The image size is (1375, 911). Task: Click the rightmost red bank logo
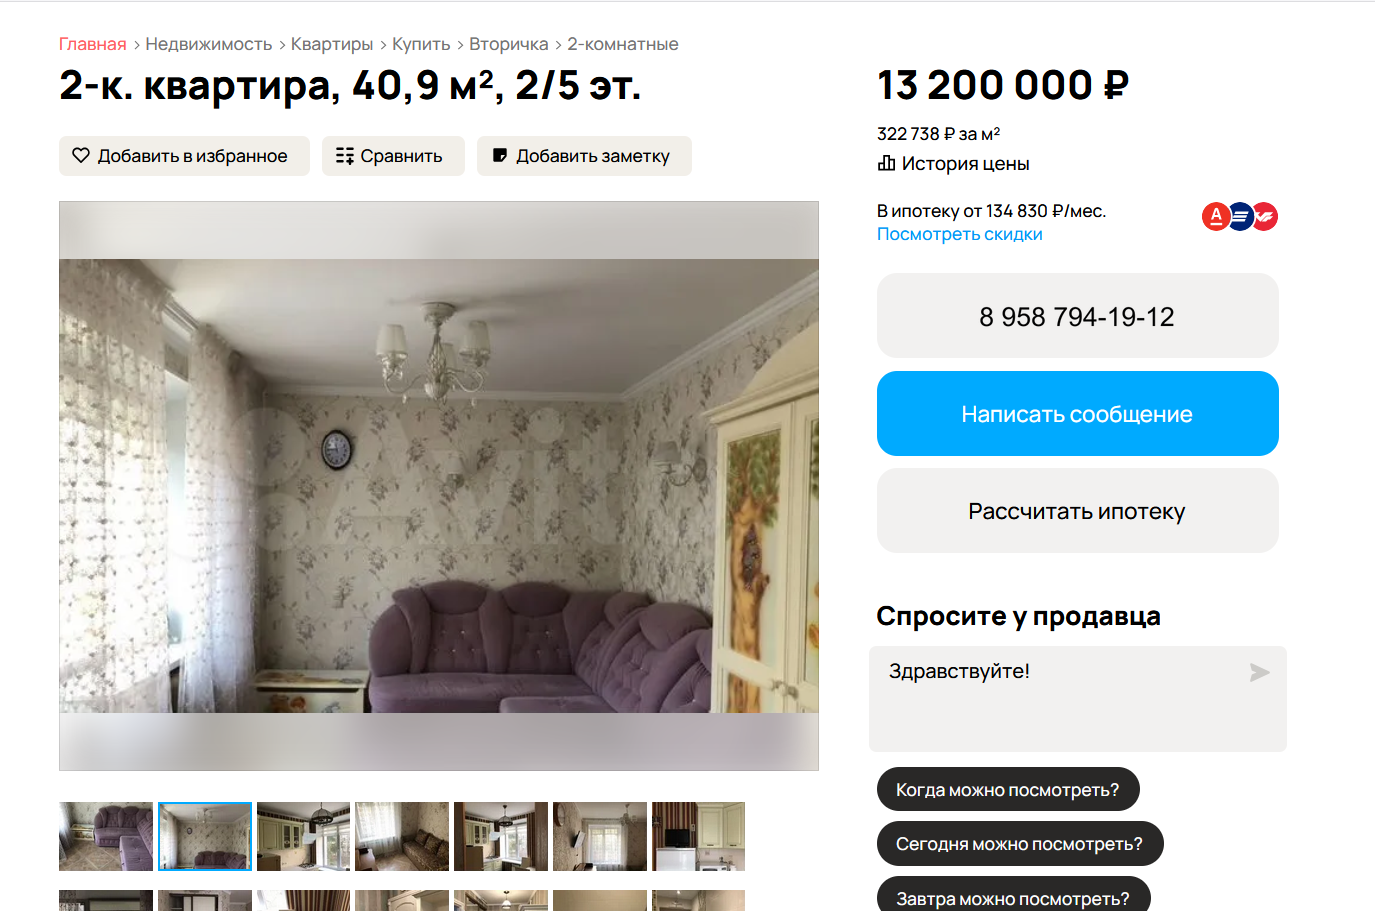[1265, 216]
